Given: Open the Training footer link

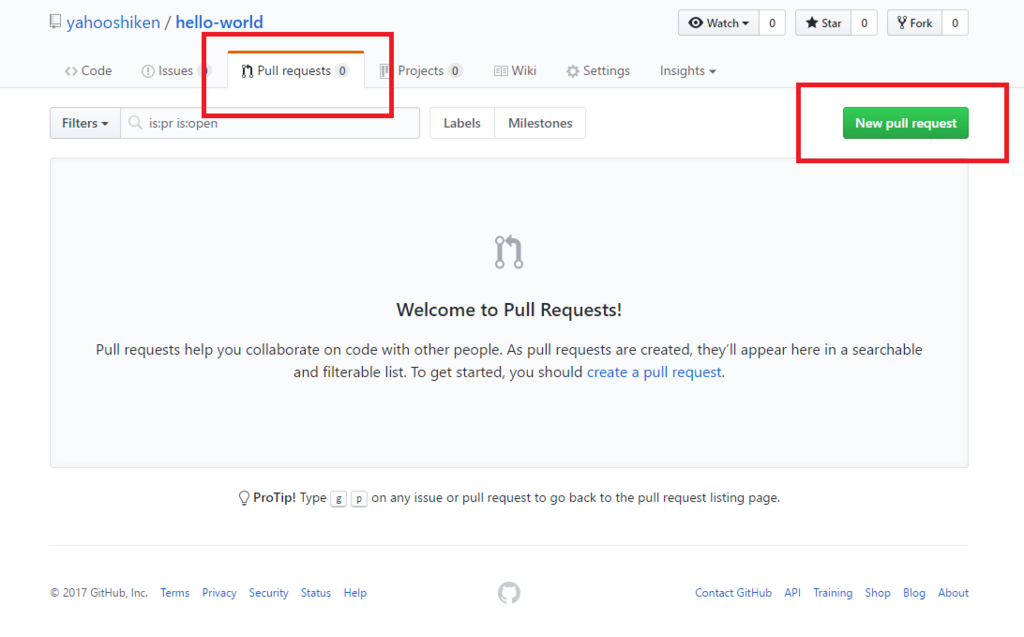Looking at the screenshot, I should (x=833, y=593).
